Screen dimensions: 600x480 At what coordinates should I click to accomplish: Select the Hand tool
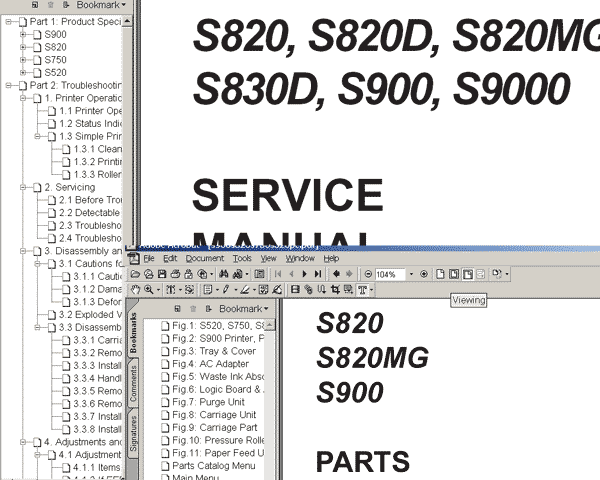(x=135, y=290)
